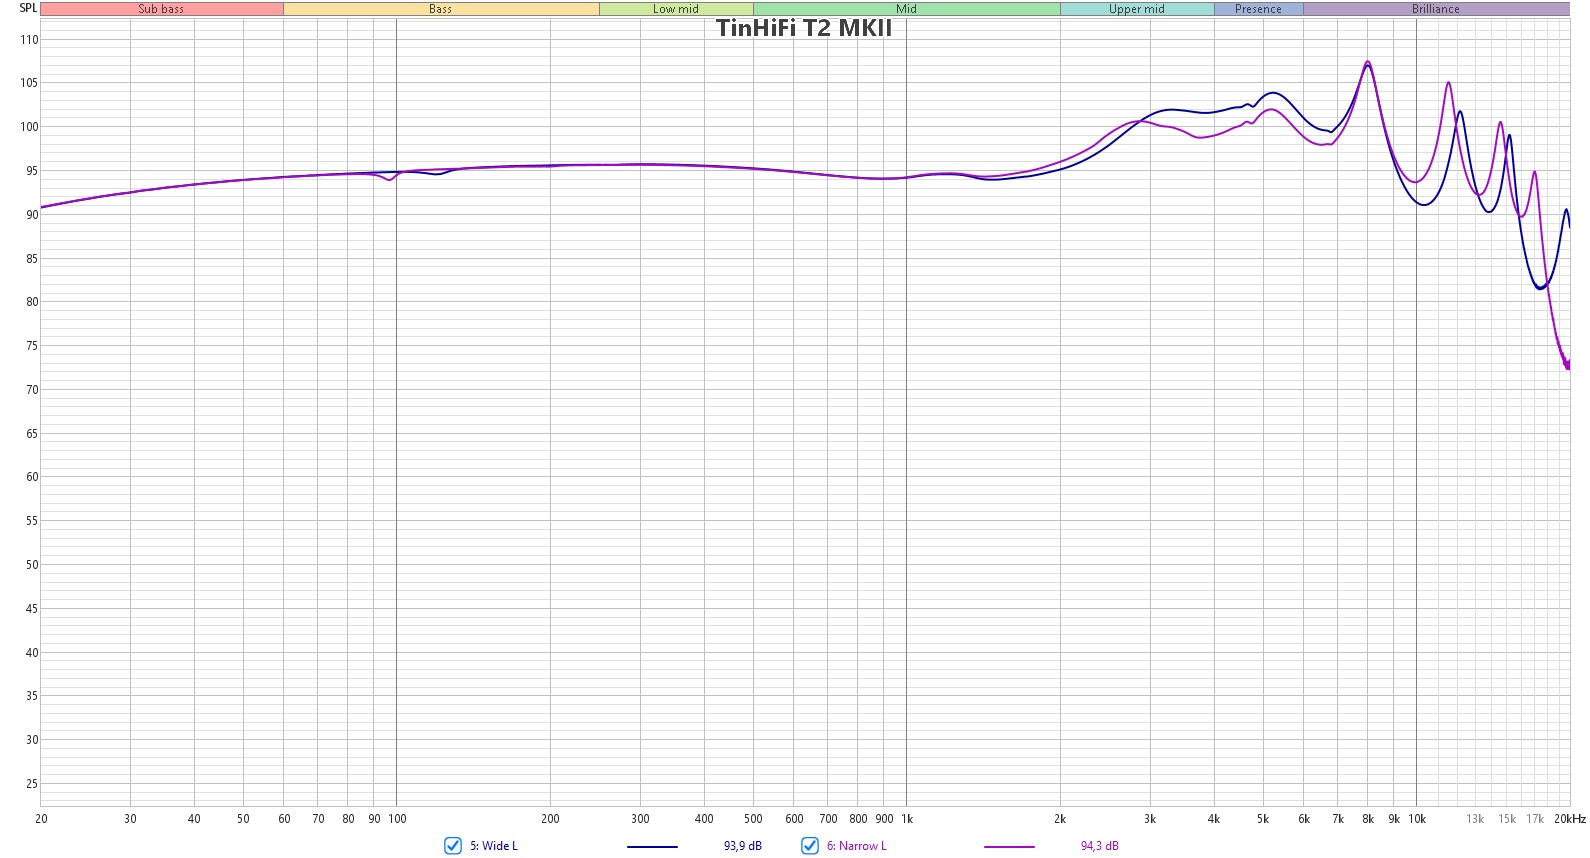Click the 95 SPL axis value
Viewport: 1590px width, 858px height.
coord(32,171)
